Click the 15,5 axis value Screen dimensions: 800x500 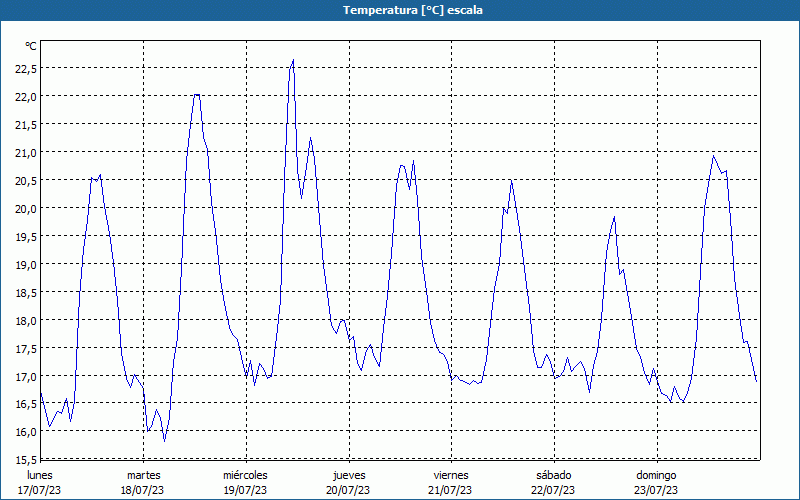click(26, 460)
